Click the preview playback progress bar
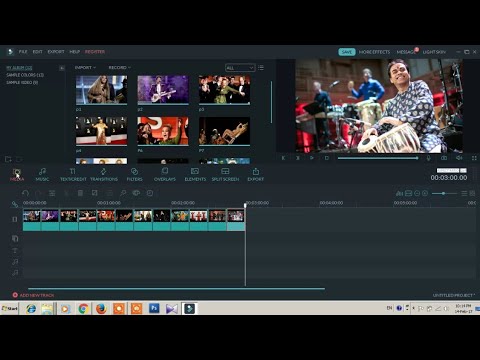The width and height of the screenshot is (480, 360). pos(378,158)
